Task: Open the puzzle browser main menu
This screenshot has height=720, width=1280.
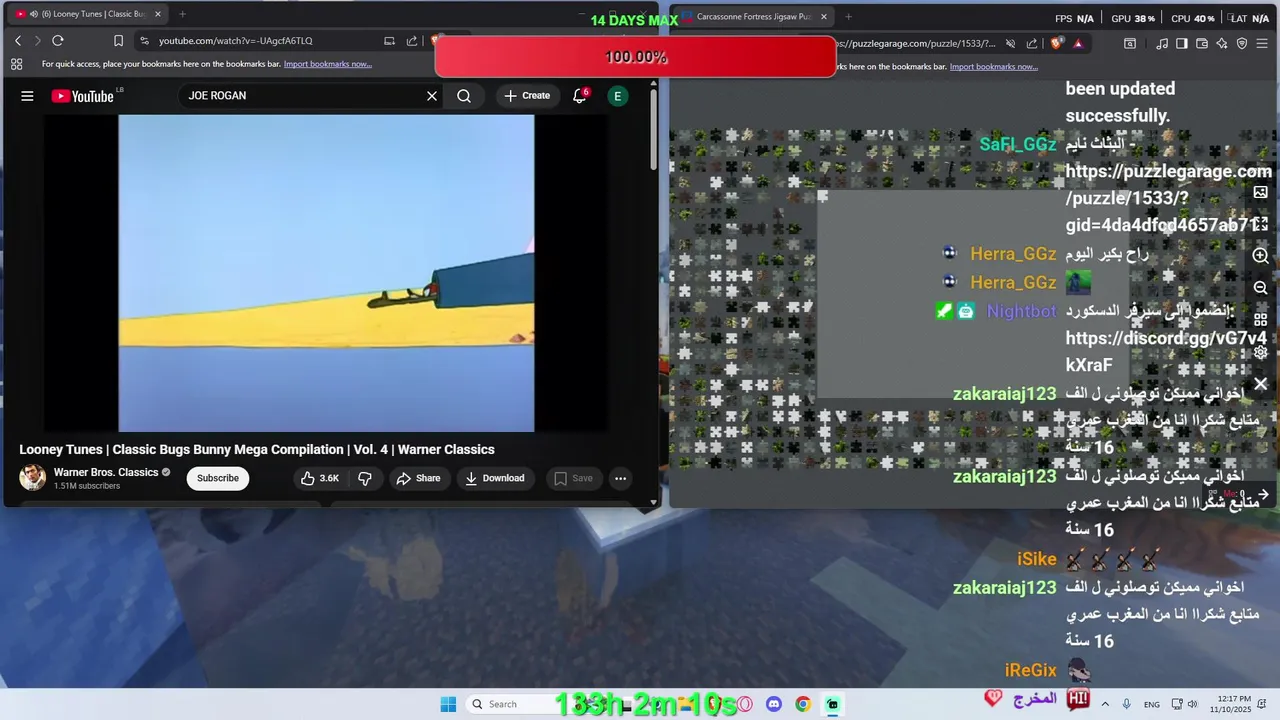Action: tap(1263, 44)
